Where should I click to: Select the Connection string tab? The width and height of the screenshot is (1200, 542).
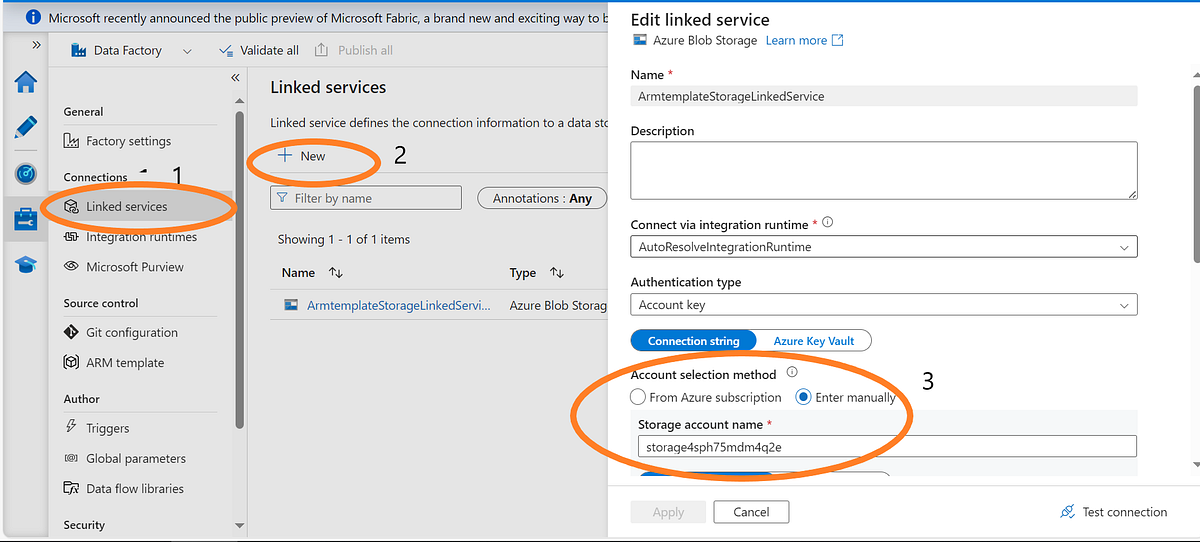tap(694, 341)
